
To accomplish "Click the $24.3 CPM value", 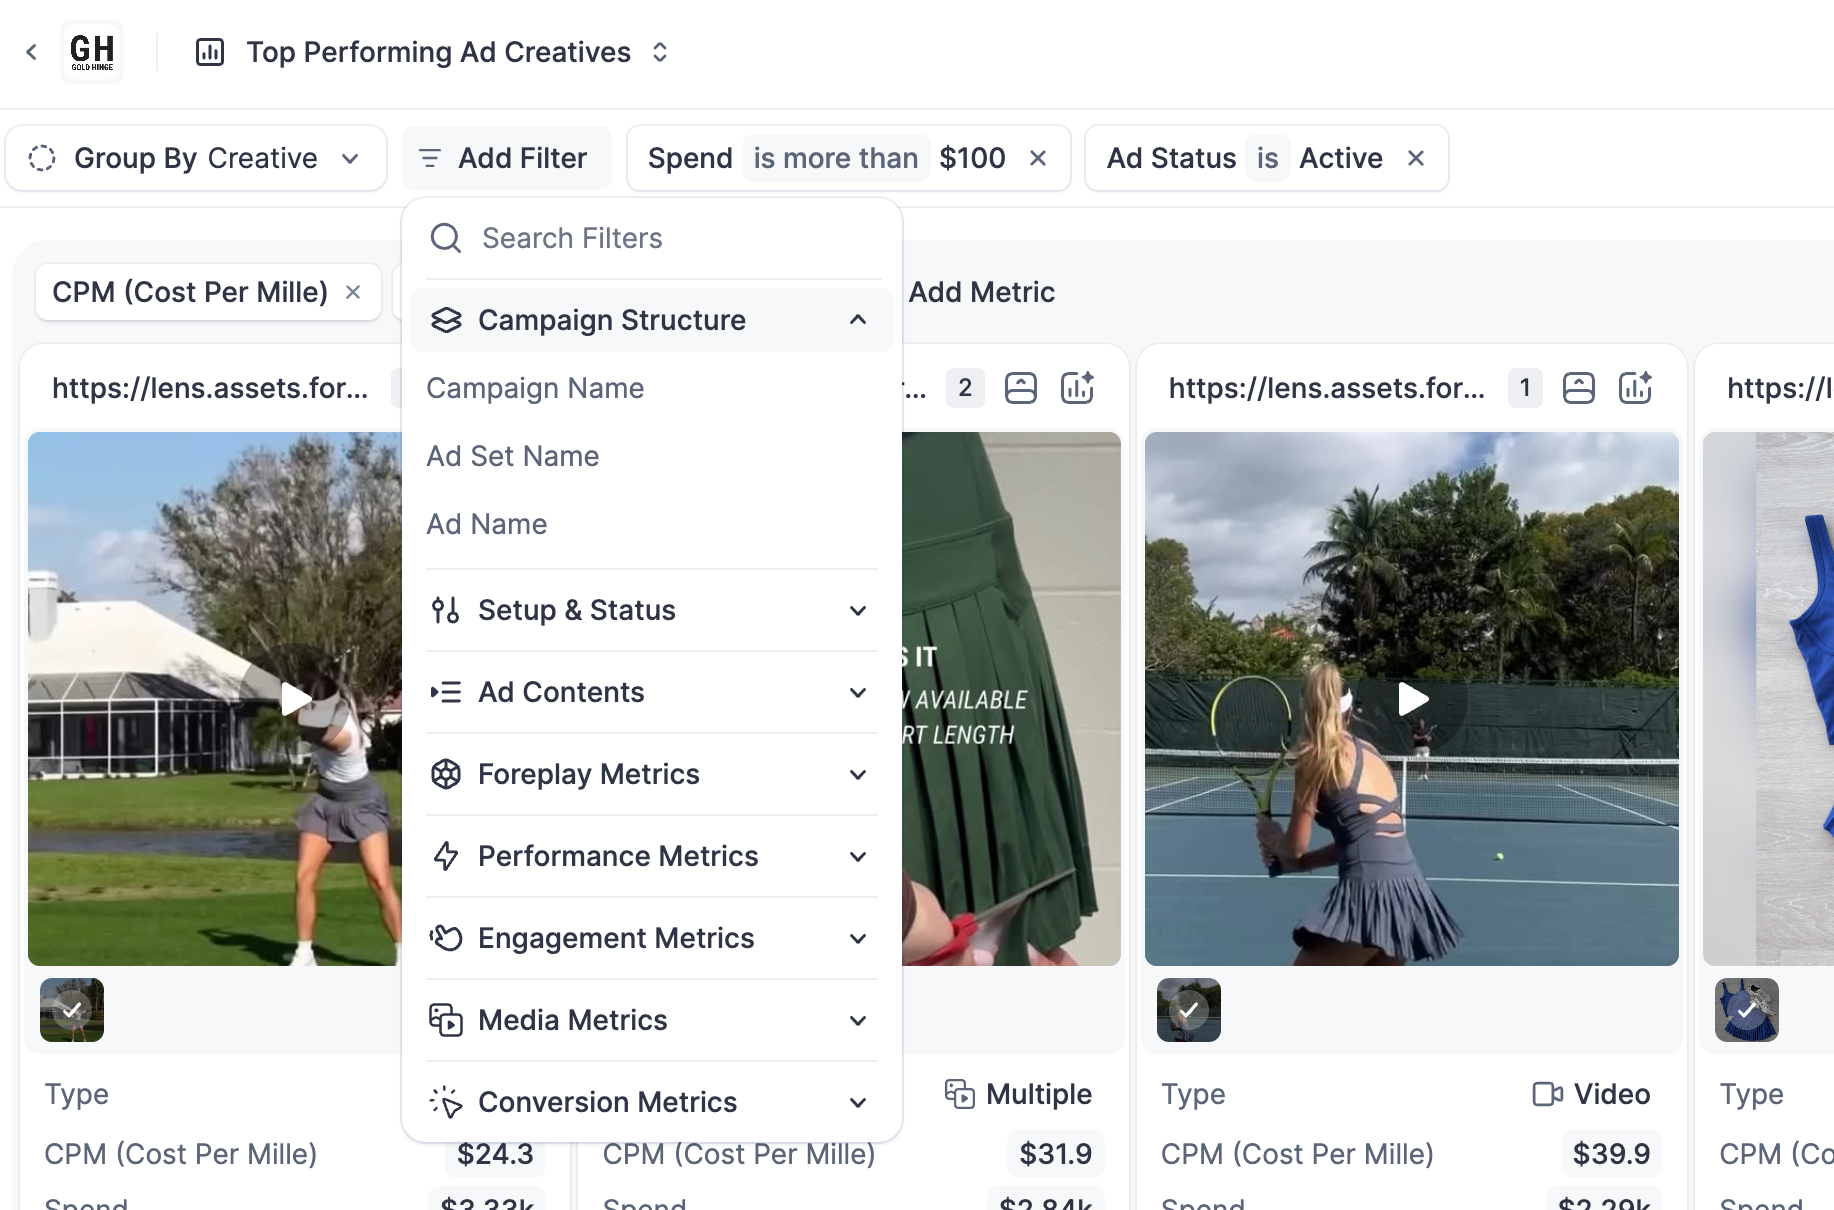I will coord(495,1154).
